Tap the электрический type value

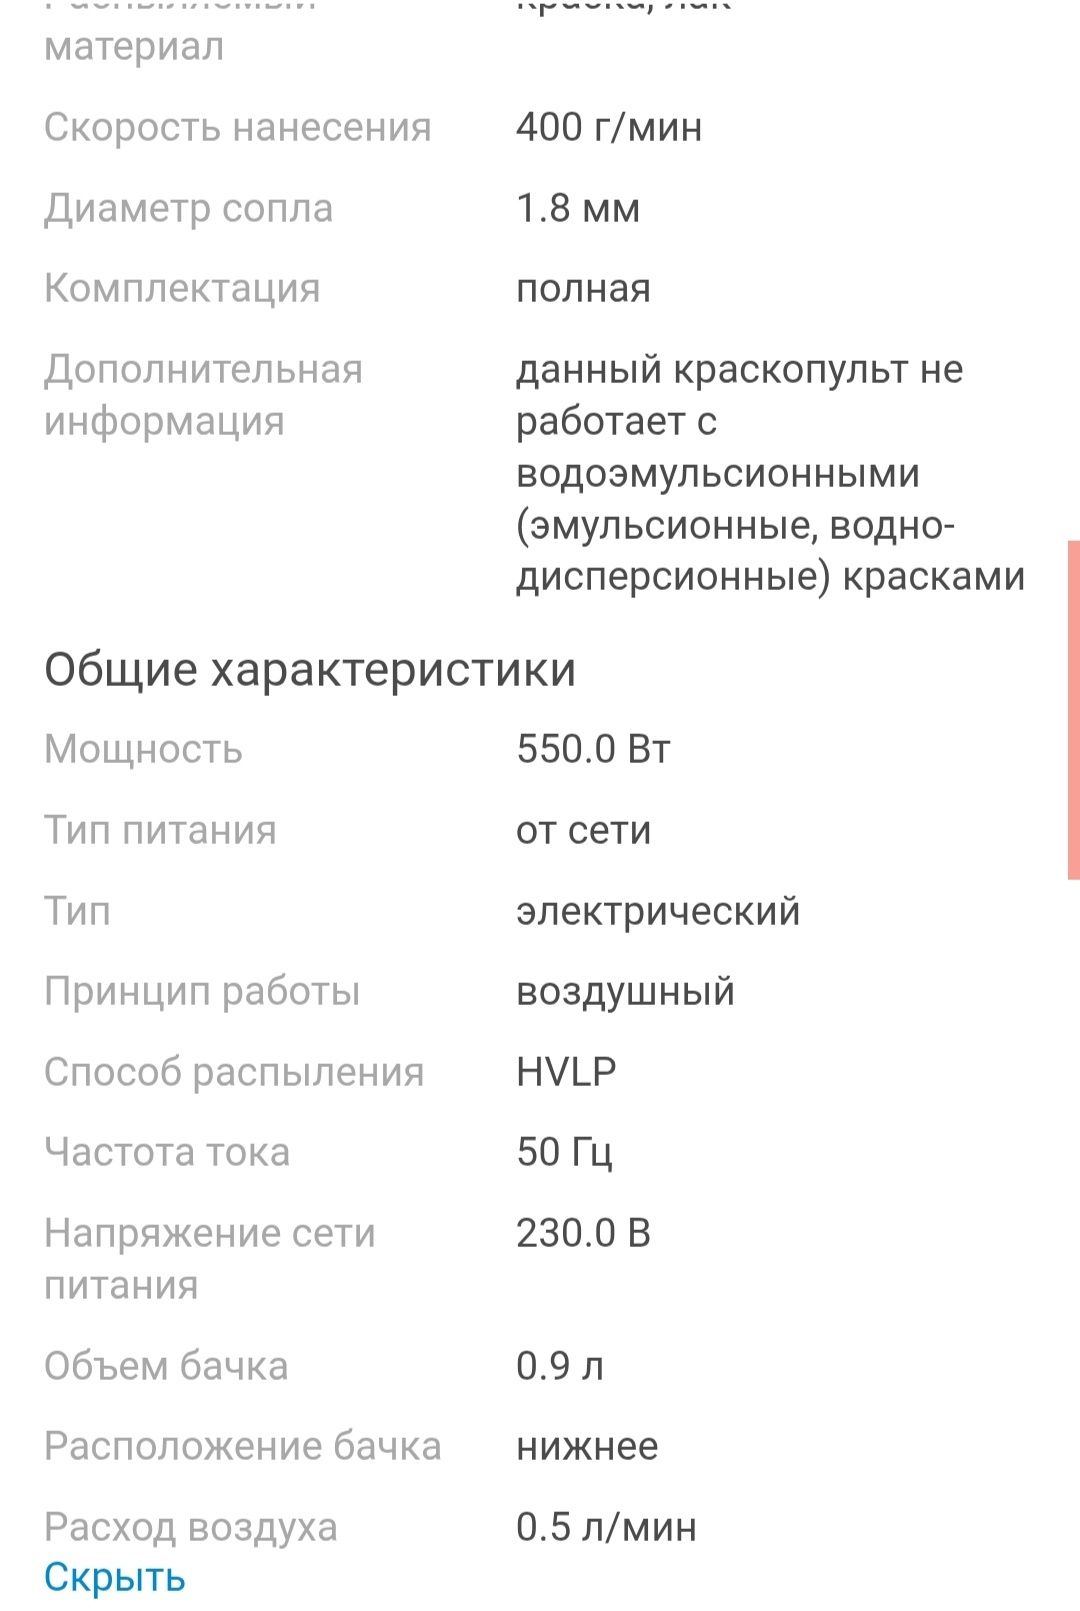[x=658, y=911]
